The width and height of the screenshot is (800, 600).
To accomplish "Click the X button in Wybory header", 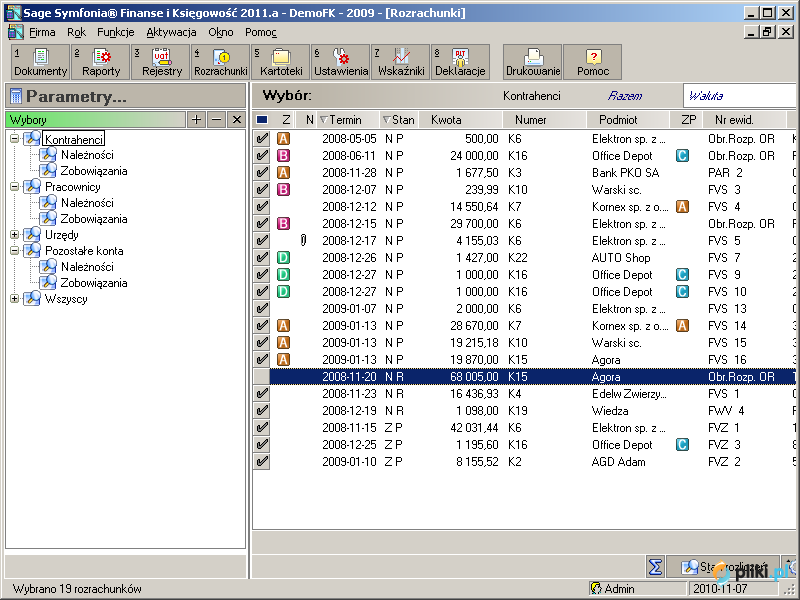I will 236,120.
